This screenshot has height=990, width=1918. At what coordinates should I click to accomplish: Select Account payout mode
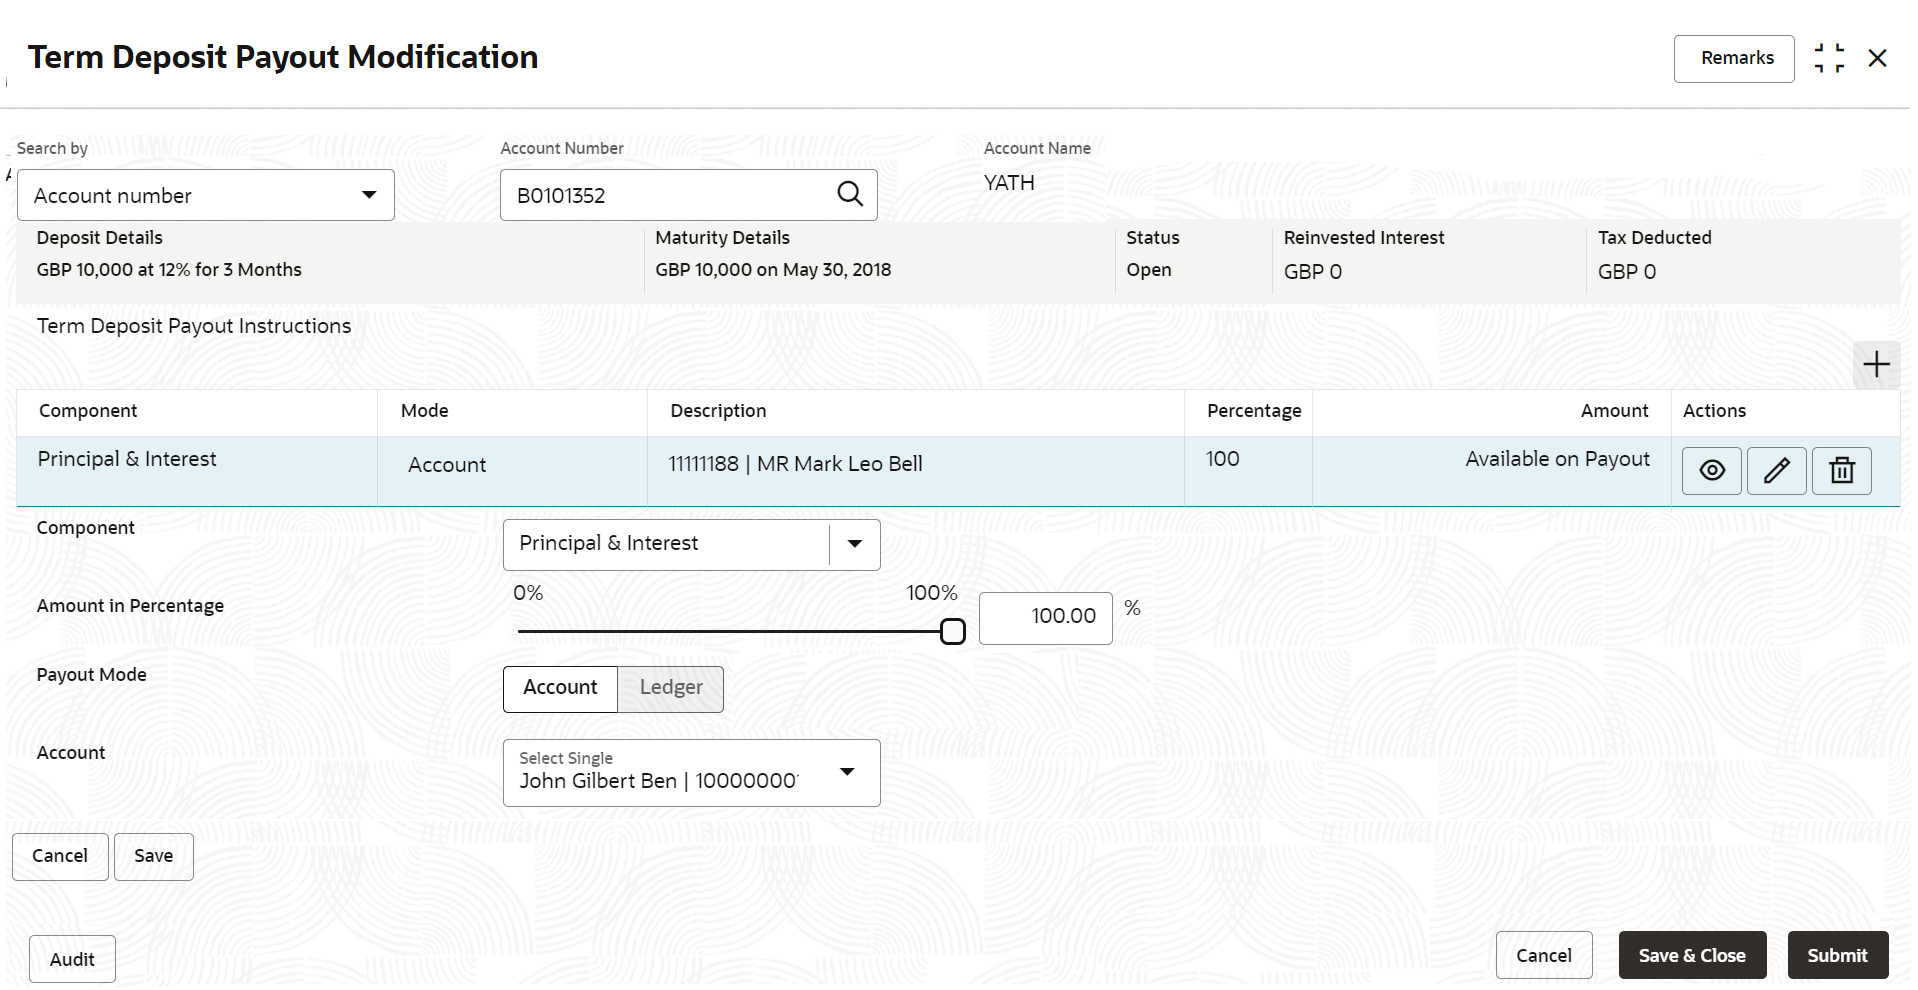click(x=560, y=688)
